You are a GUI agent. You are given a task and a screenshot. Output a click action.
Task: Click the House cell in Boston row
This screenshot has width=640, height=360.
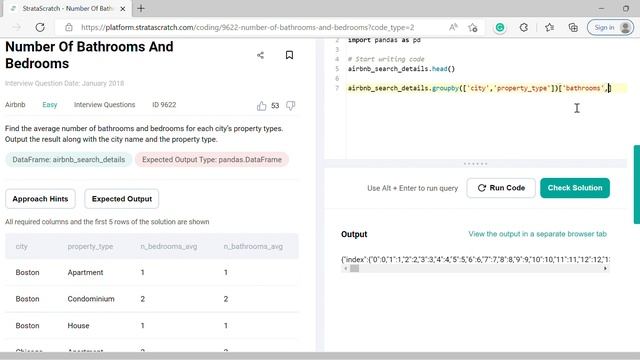tap(78, 326)
